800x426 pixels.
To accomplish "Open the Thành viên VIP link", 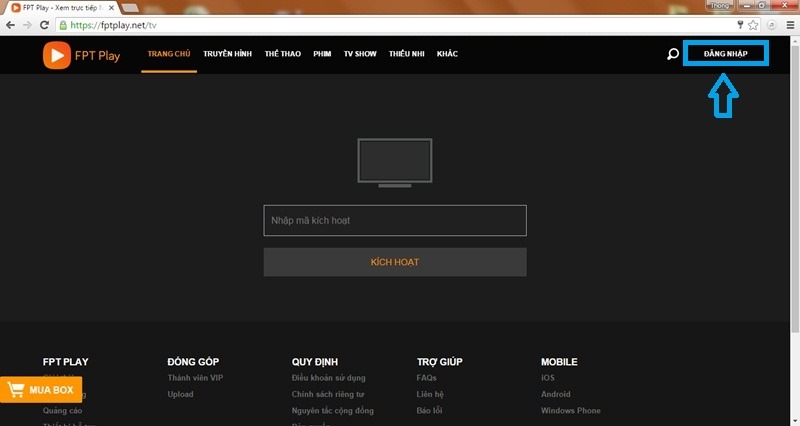I will pos(194,378).
